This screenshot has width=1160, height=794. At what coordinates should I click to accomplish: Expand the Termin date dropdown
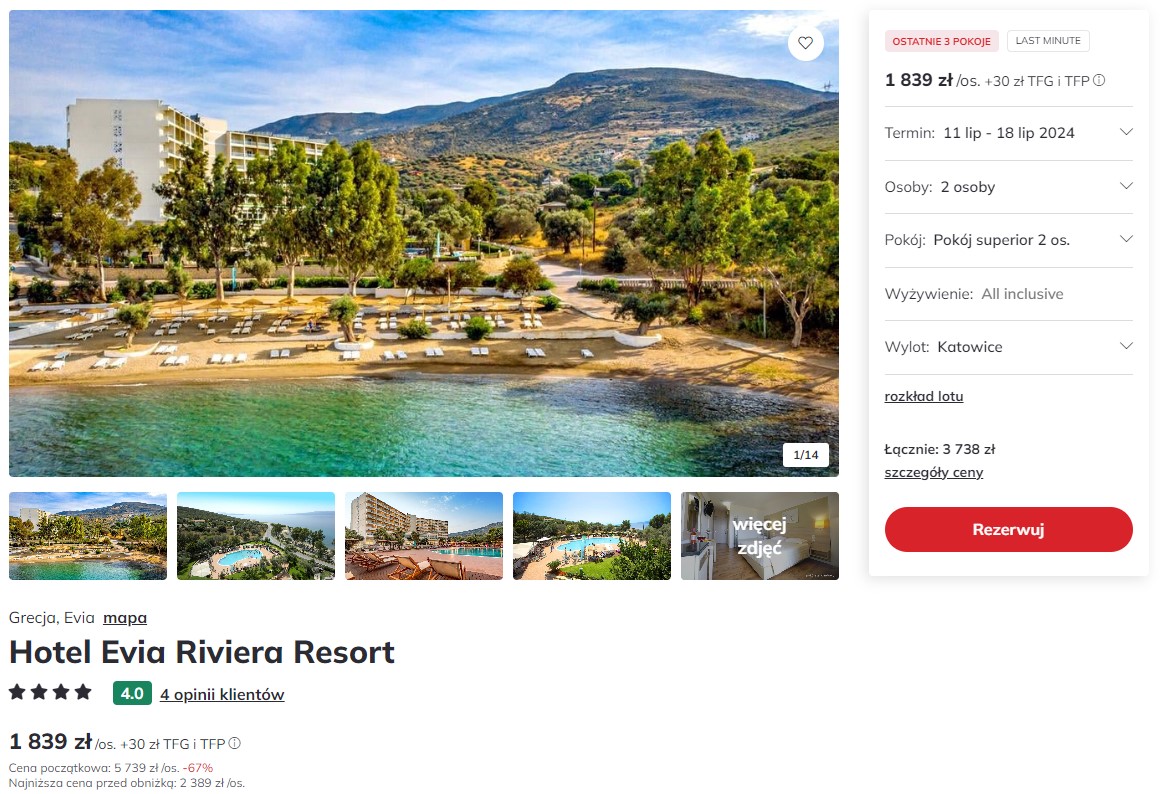(1008, 133)
